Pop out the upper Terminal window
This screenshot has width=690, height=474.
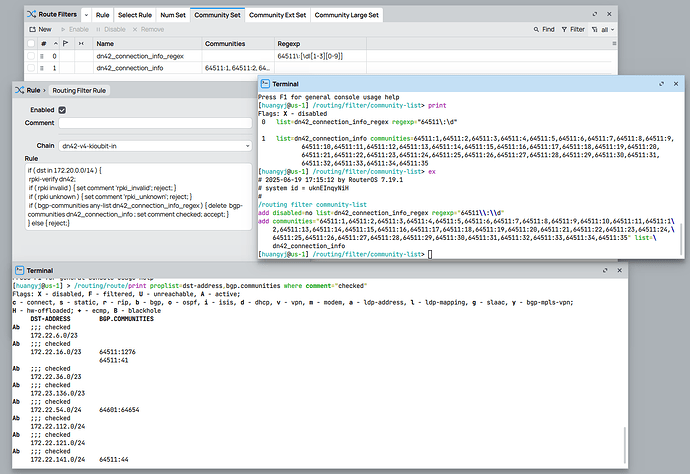click(x=661, y=84)
